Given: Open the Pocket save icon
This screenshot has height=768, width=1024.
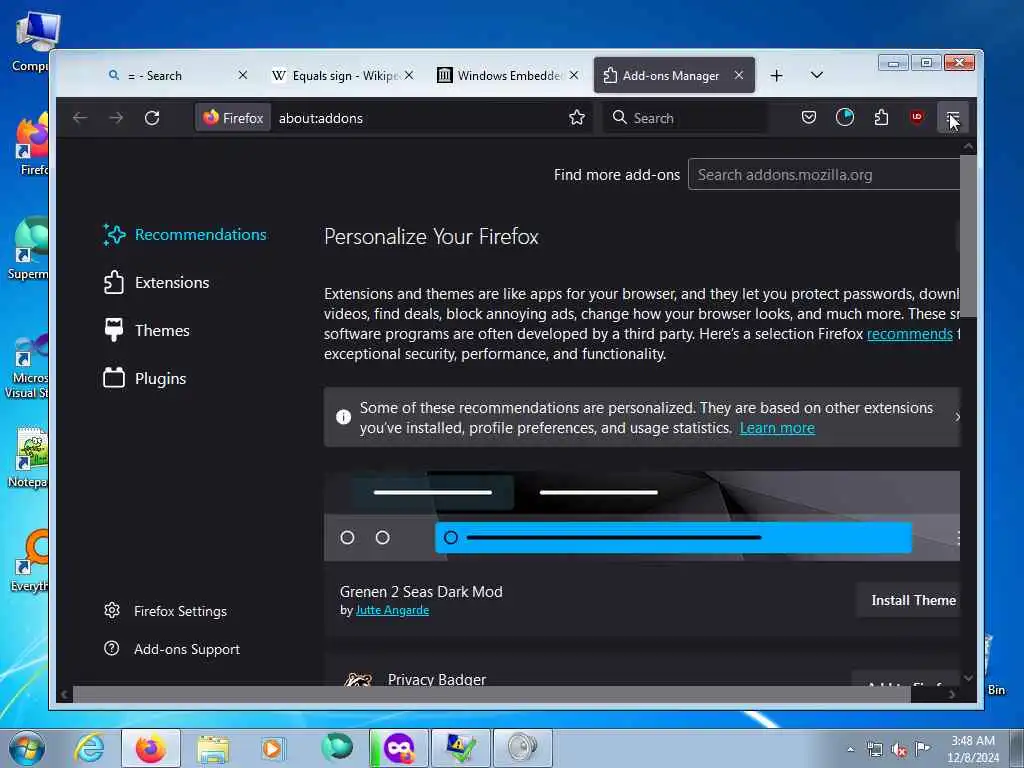Looking at the screenshot, I should point(808,118).
